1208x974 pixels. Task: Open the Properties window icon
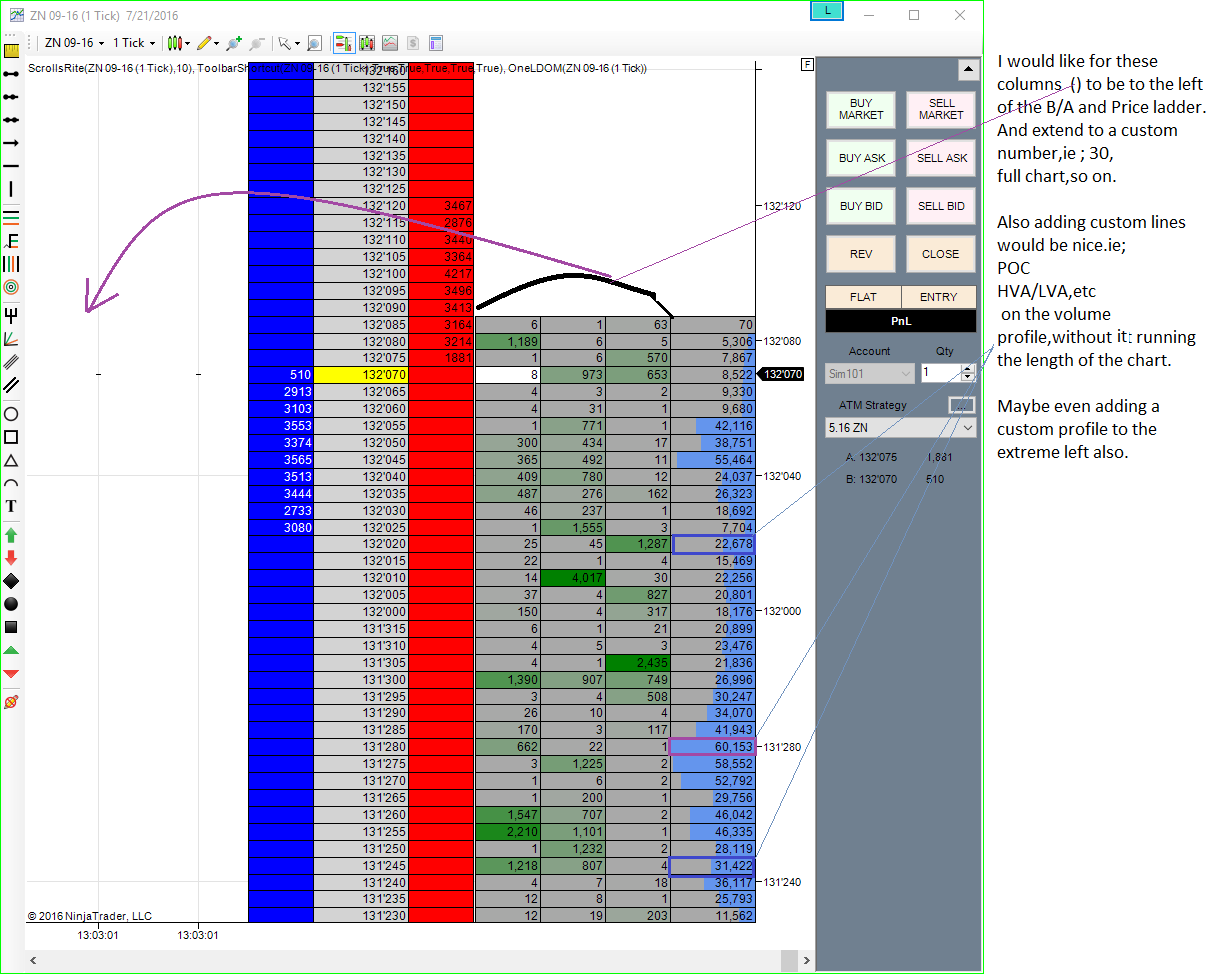pos(435,43)
